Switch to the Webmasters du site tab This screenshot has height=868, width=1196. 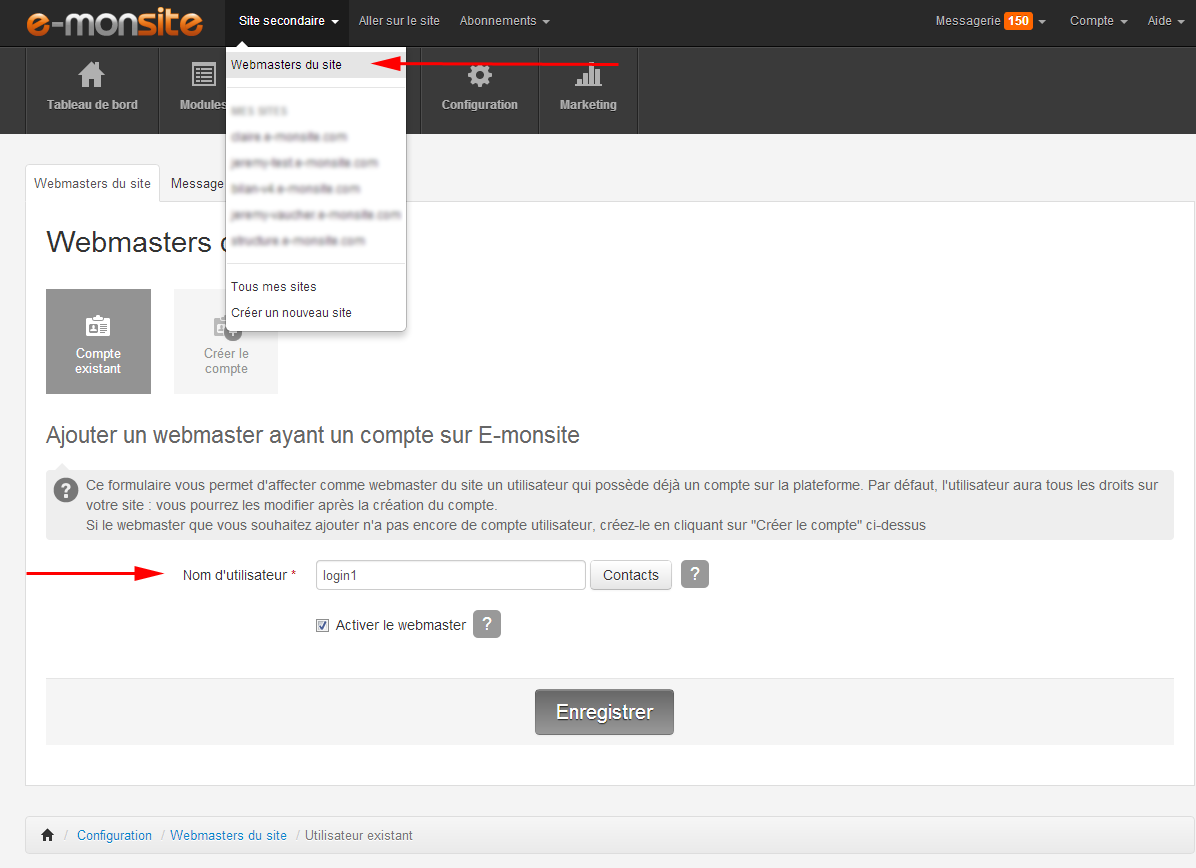pyautogui.click(x=92, y=184)
